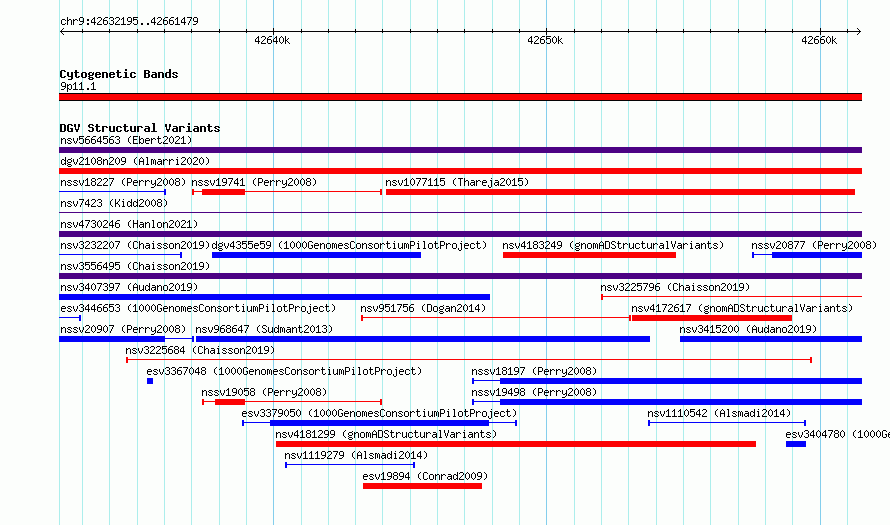Click the nsv5664563 (Ebert2021) variant label
Viewport: 890px width, 525px height.
(x=126, y=140)
